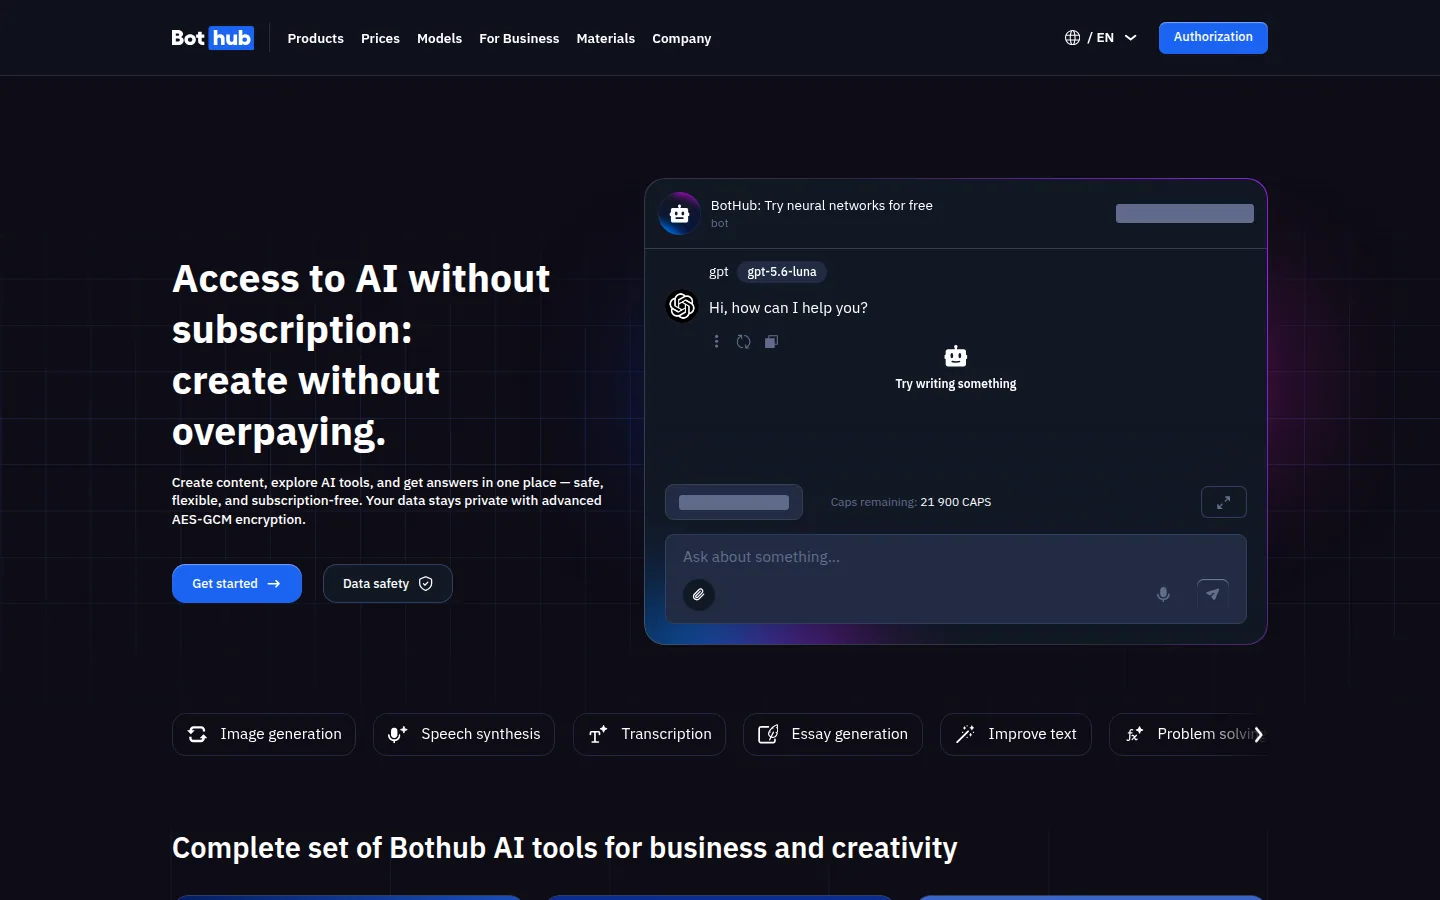Image resolution: width=1440 pixels, height=900 pixels.
Task: Click the grey placeholder button in chat header
Action: [1185, 214]
